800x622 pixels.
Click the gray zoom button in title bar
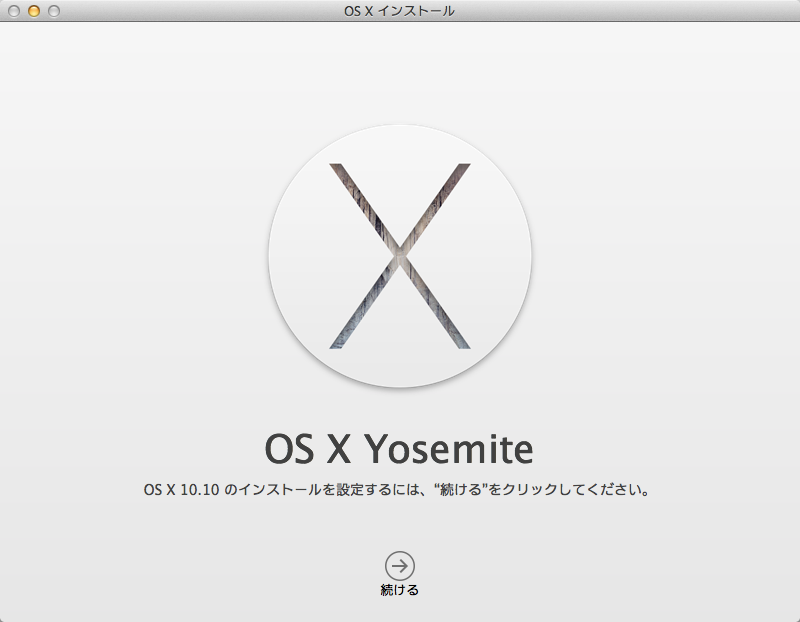click(x=54, y=11)
